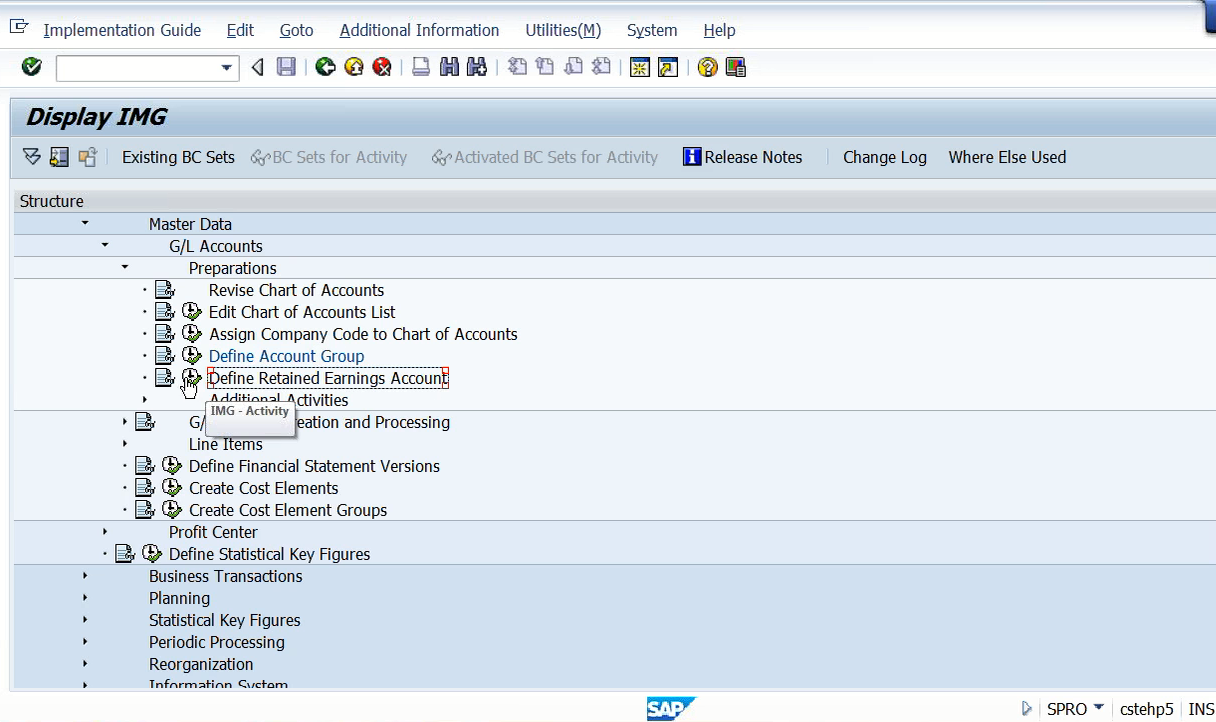Viewport: 1216px width, 722px height.
Task: Execute Define Statistical Key Figures activity icon
Action: (x=152, y=554)
